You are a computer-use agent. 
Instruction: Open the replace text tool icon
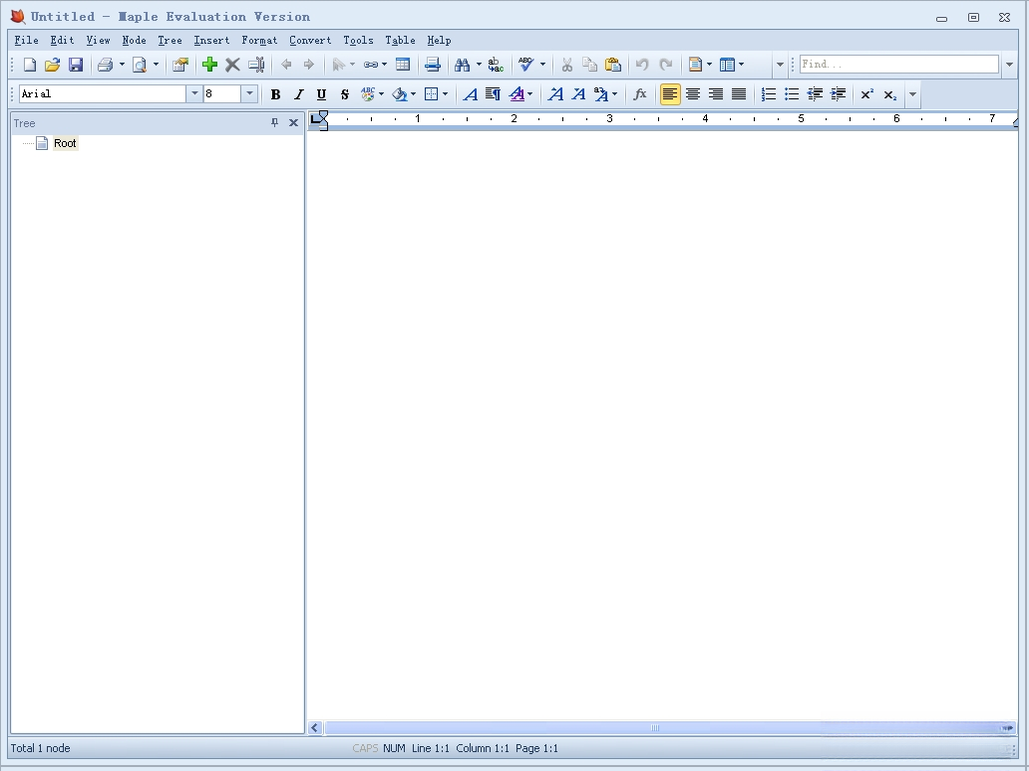click(495, 64)
